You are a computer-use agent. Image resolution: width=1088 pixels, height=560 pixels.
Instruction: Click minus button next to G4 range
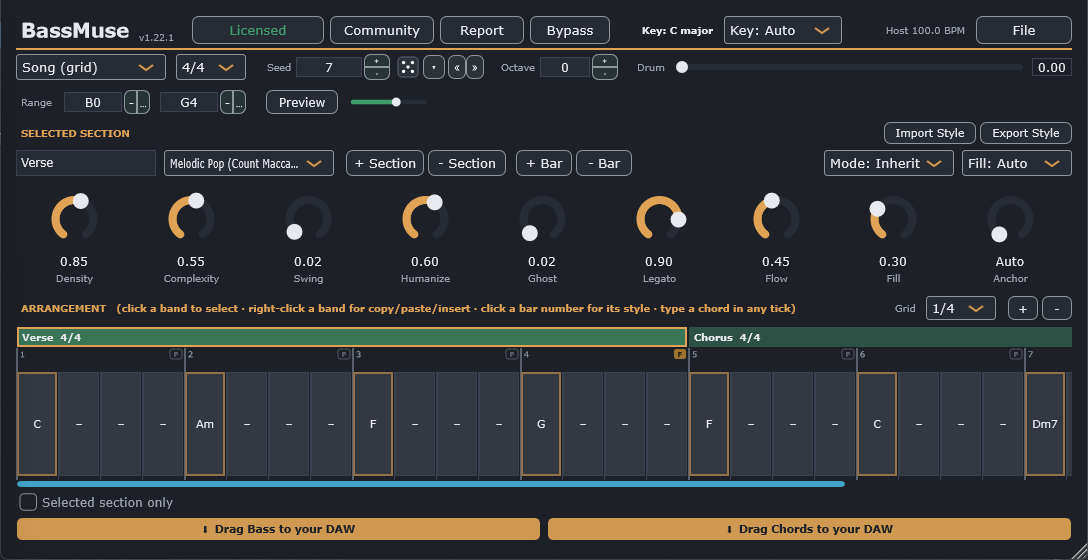click(x=227, y=103)
